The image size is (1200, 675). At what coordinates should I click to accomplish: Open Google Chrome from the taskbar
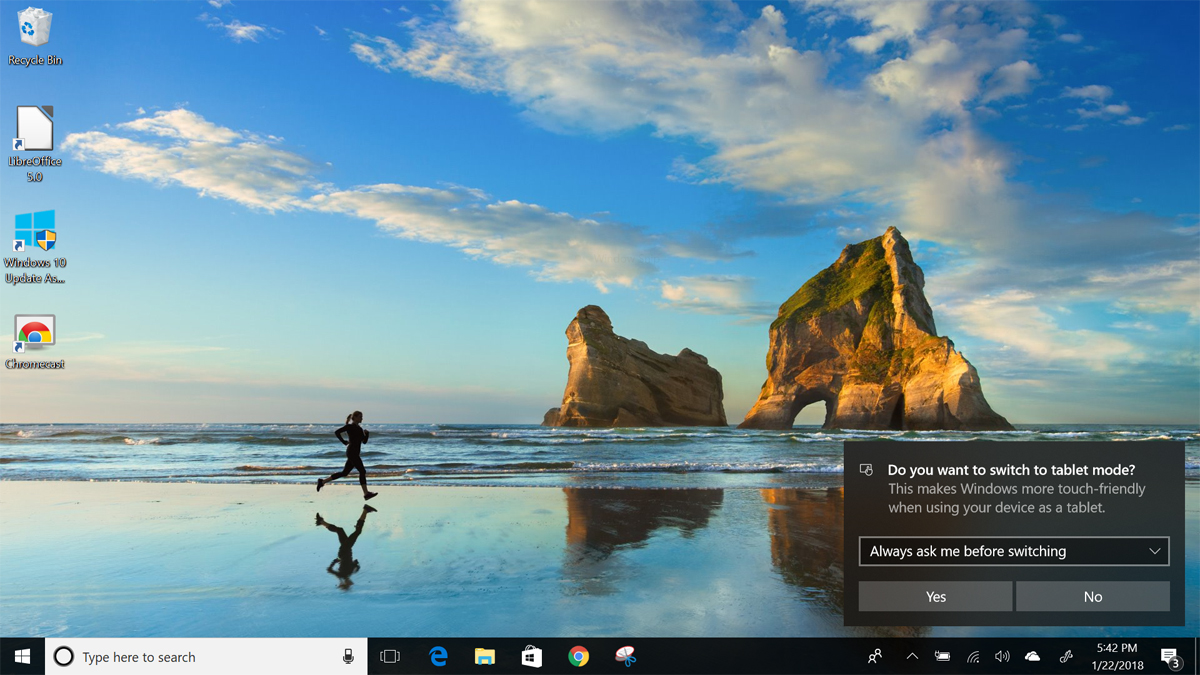tap(580, 656)
